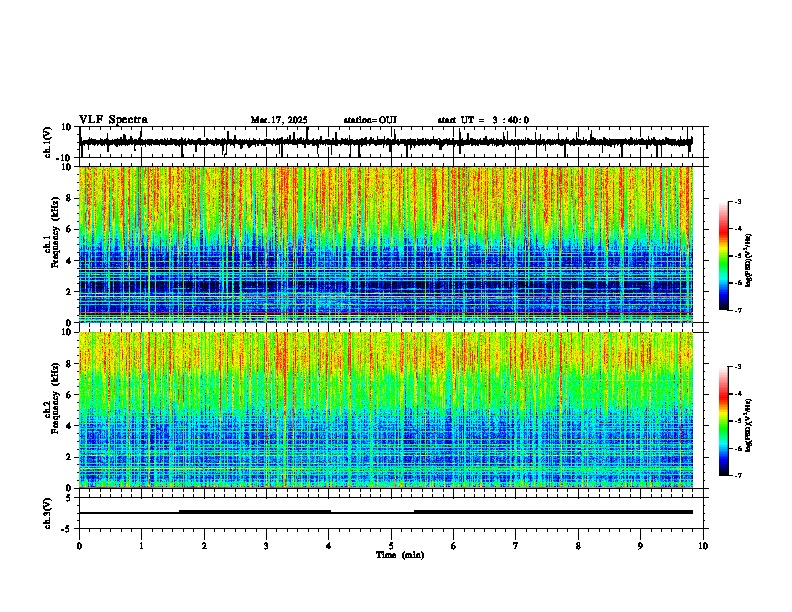Select the date label "Mar.17, 2025"
792x612 pixels.
[x=279, y=120]
